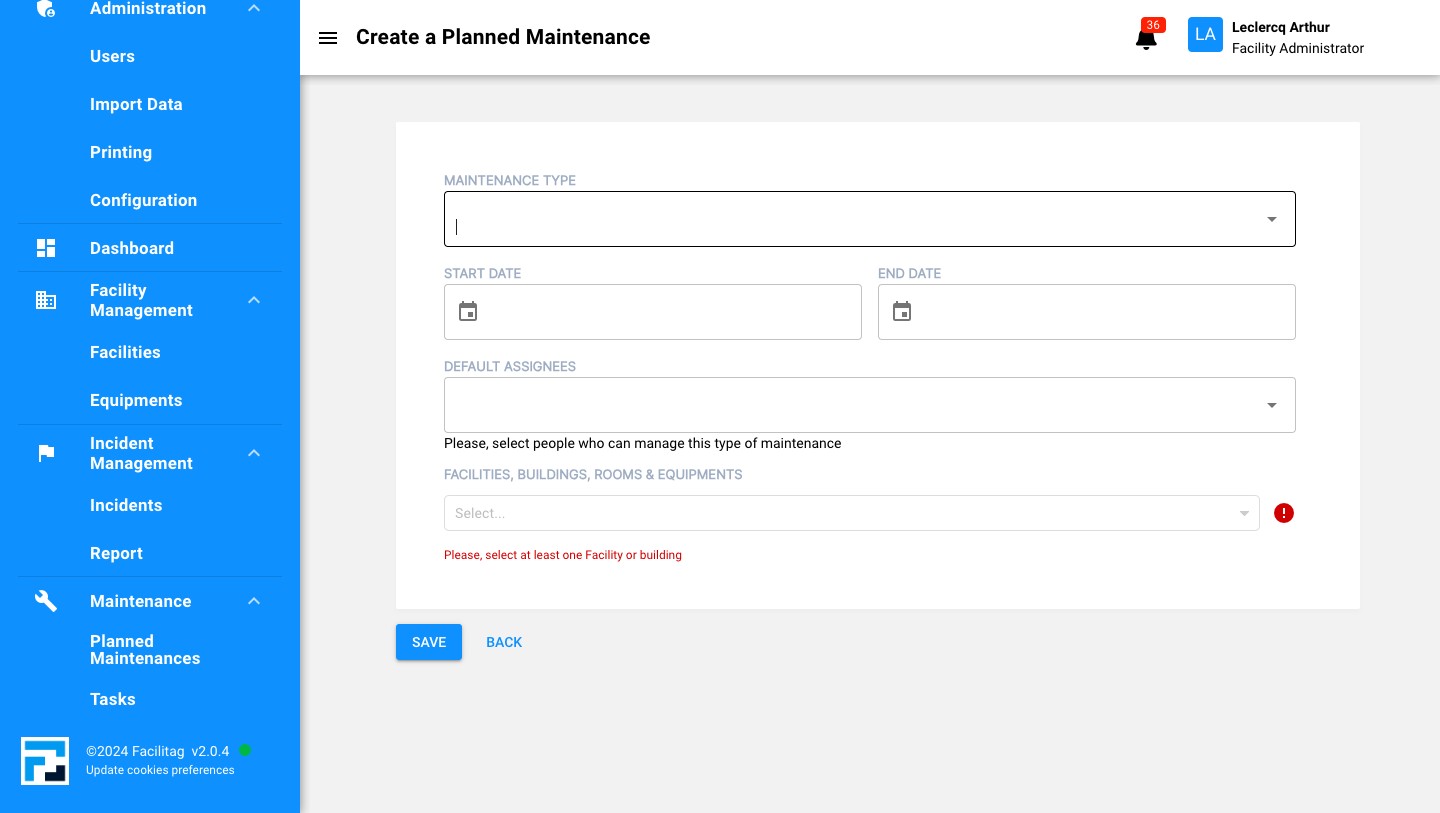Viewport: 1440px width, 813px height.
Task: Open Planned Maintenances in sidebar
Action: 145,650
